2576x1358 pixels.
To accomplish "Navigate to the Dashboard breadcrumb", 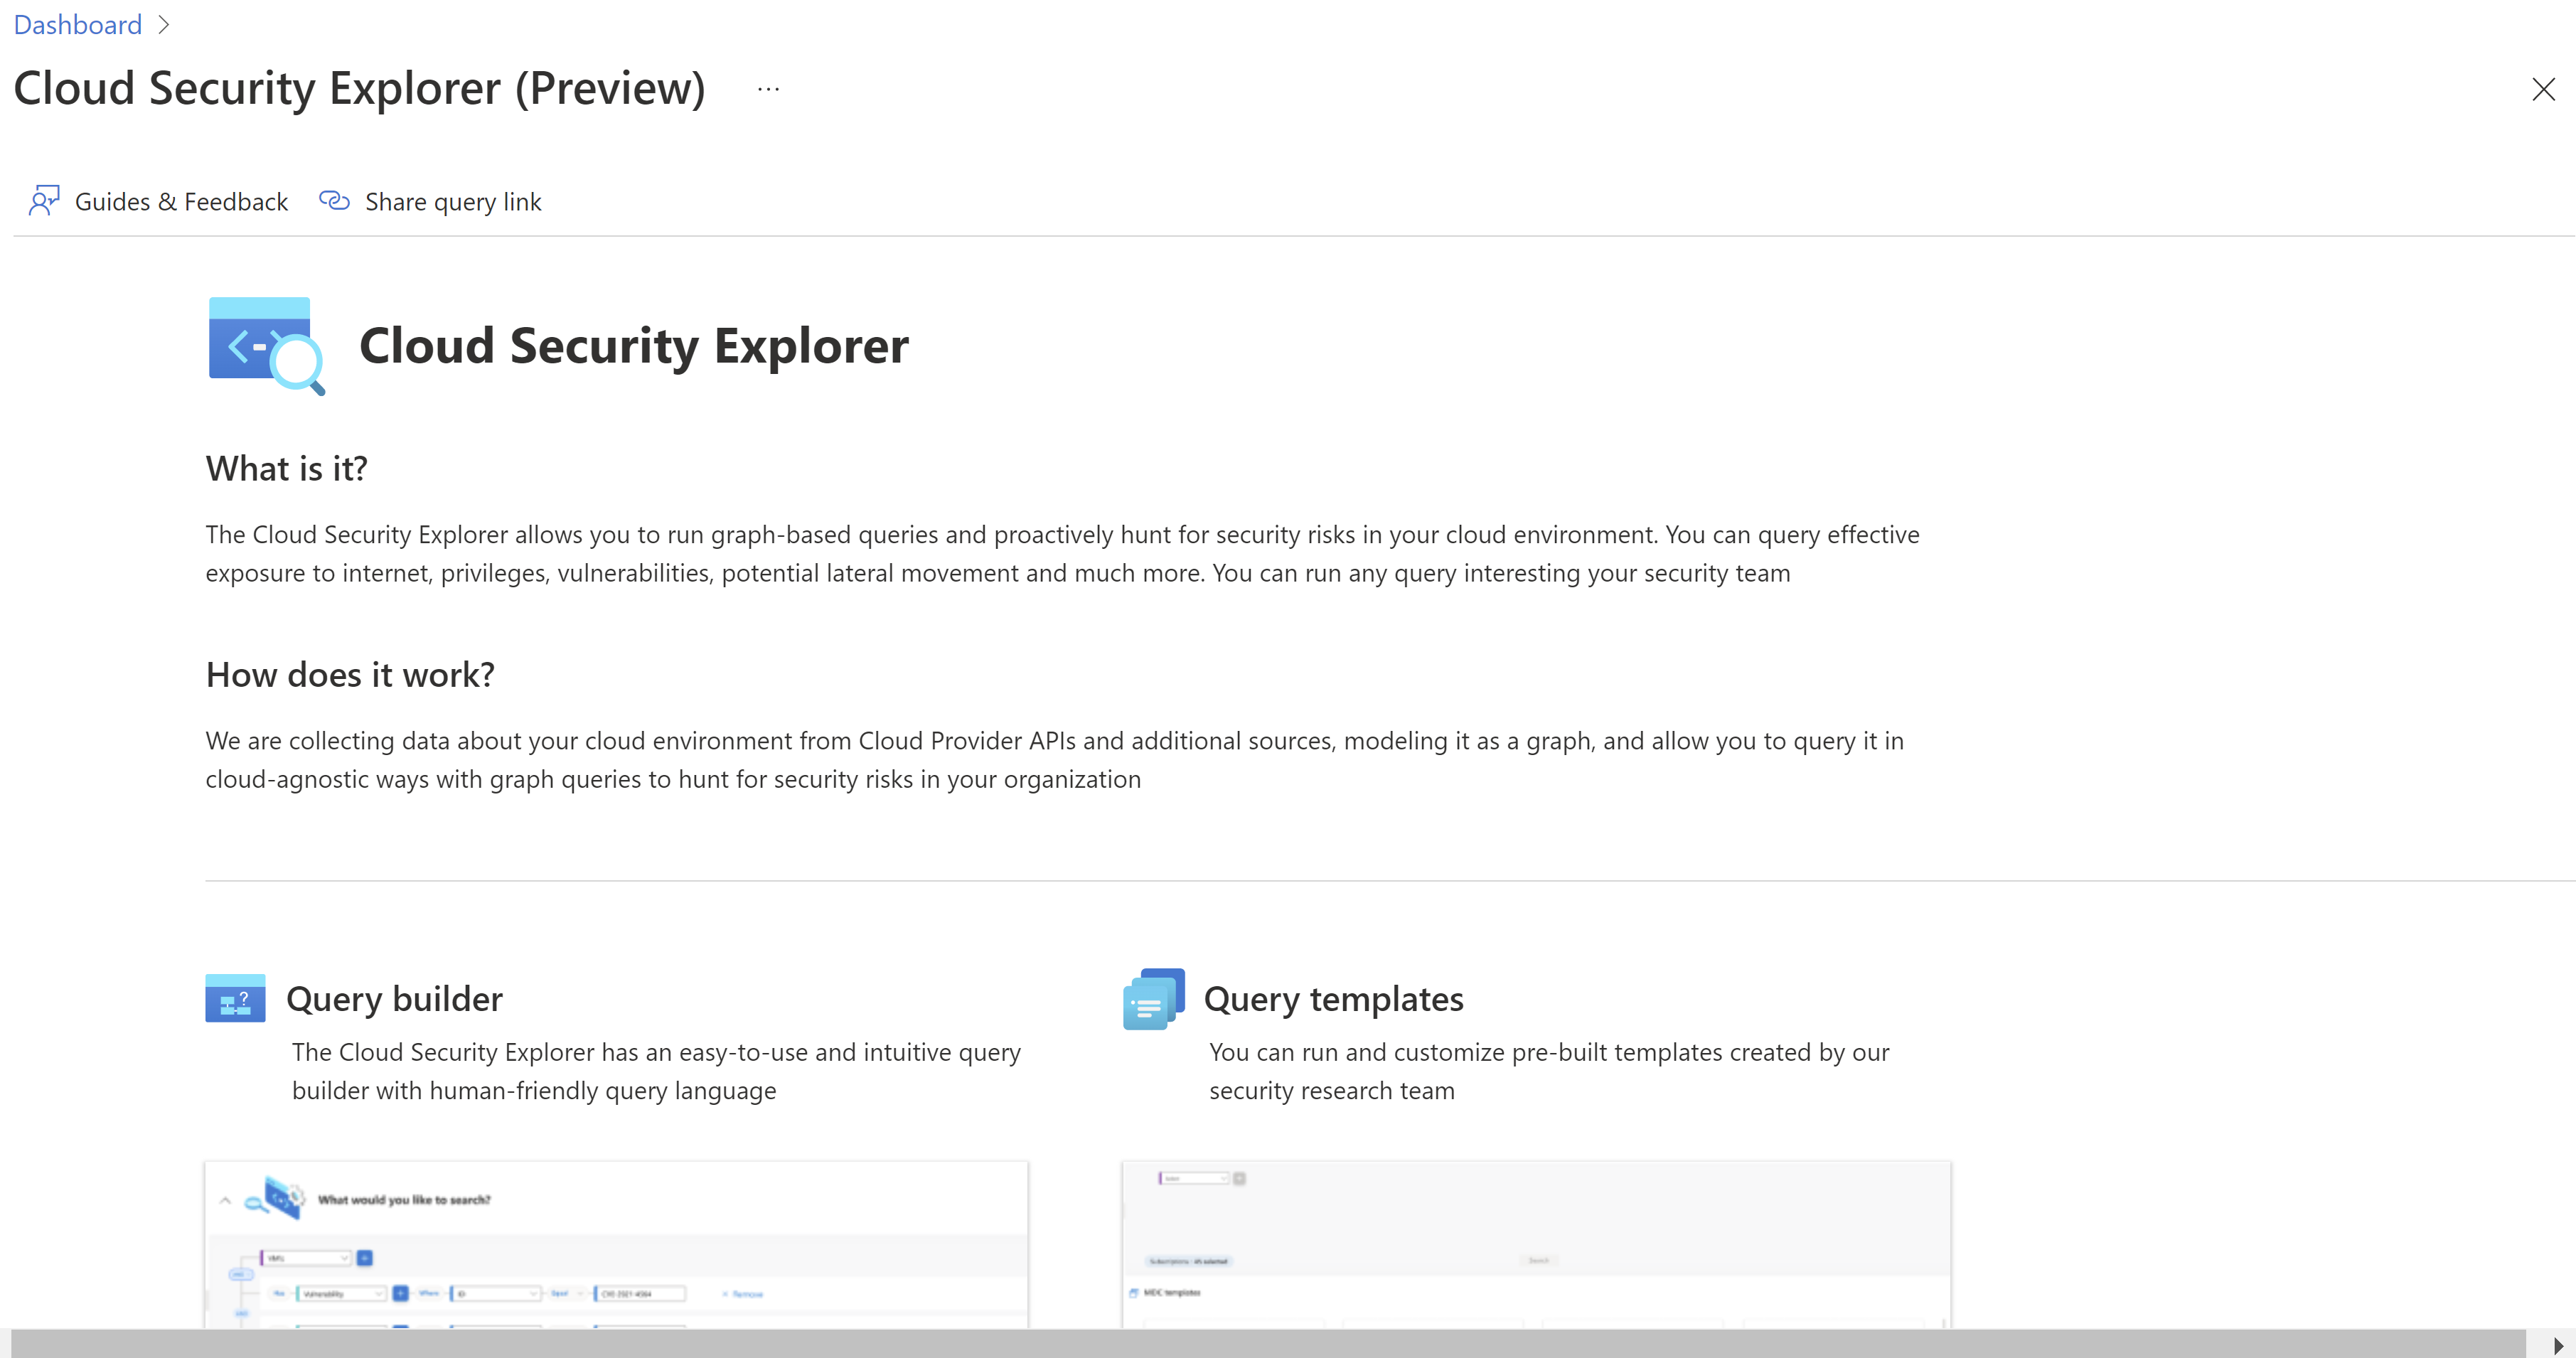I will pyautogui.click(x=77, y=24).
